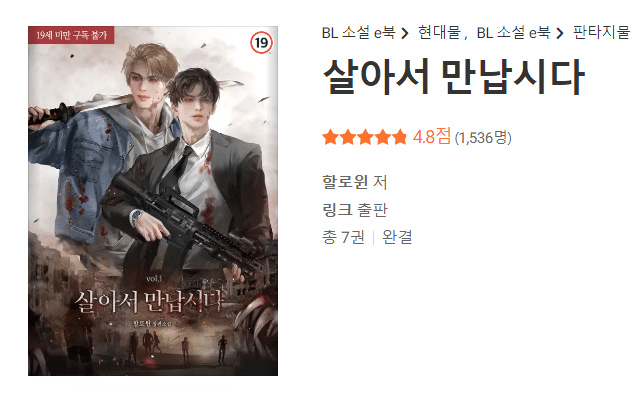The width and height of the screenshot is (641, 409).
Task: Click the chevron arrow before 판타지물
Action: [560, 33]
